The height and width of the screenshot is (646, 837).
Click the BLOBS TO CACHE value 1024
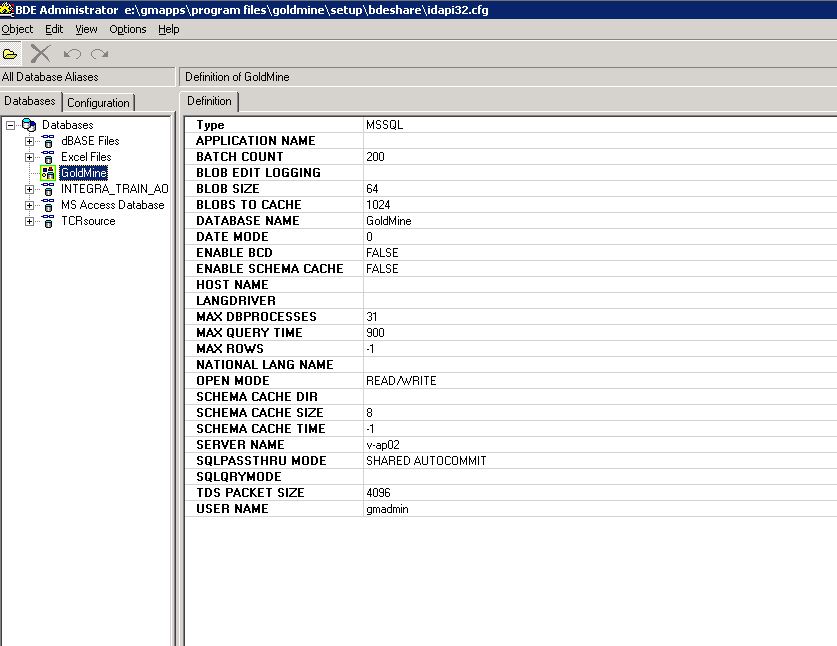tap(378, 204)
